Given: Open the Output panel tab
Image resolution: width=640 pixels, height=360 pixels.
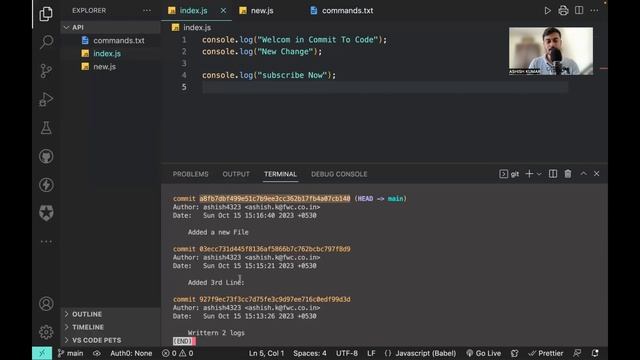Looking at the screenshot, I should click(x=236, y=174).
